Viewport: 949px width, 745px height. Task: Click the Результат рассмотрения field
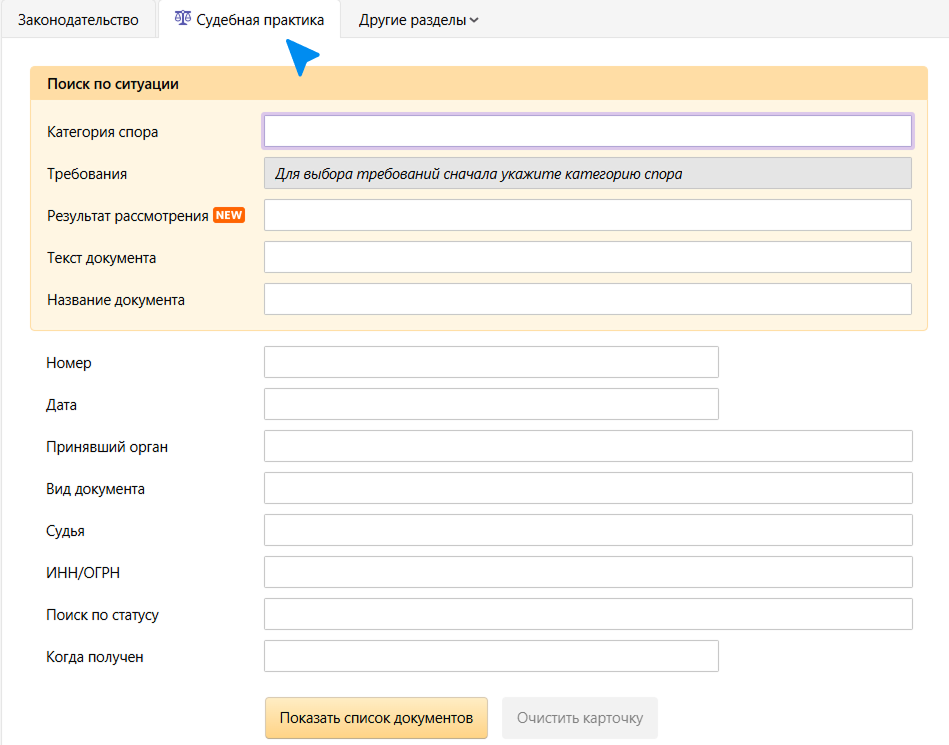point(588,215)
